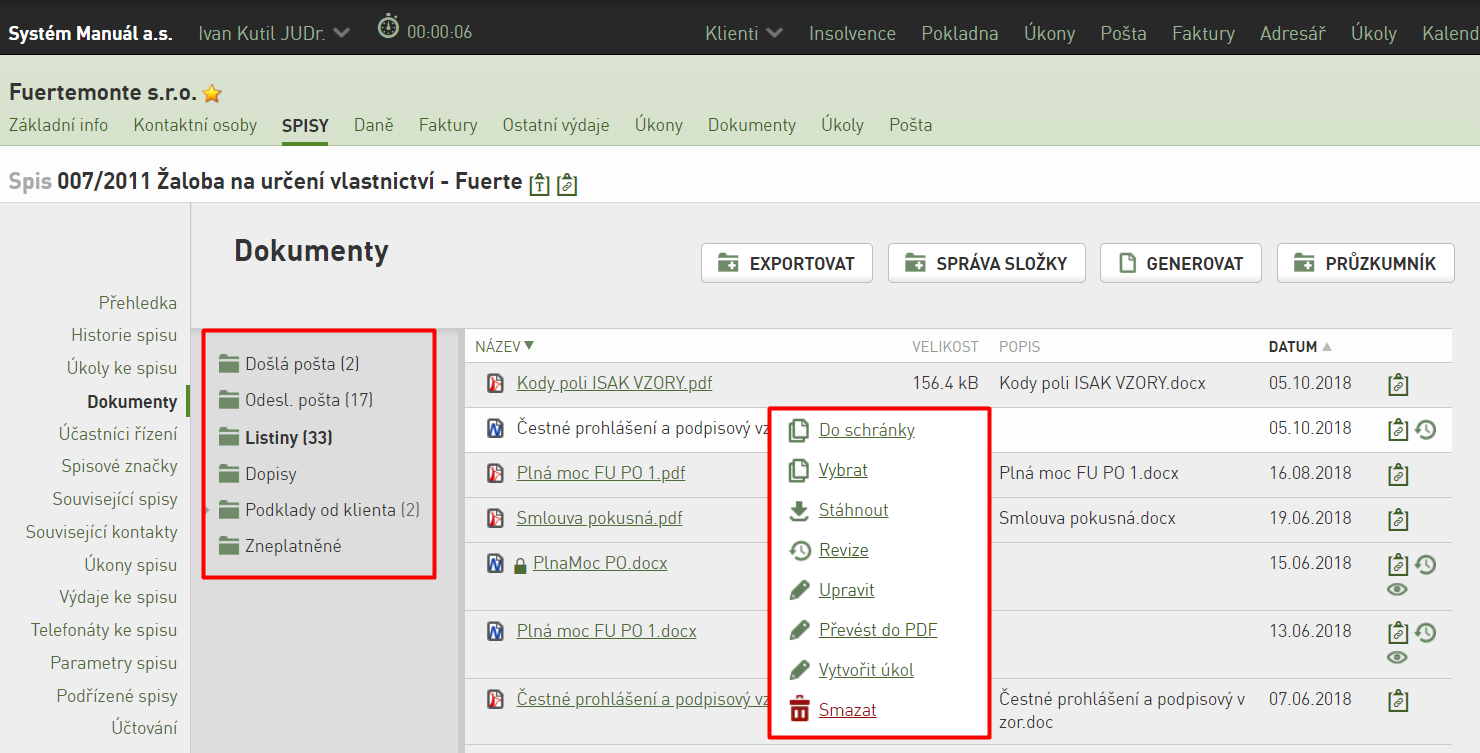Open the Ivan Kutil JUDr. user dropdown
This screenshot has height=753, width=1480.
(274, 33)
